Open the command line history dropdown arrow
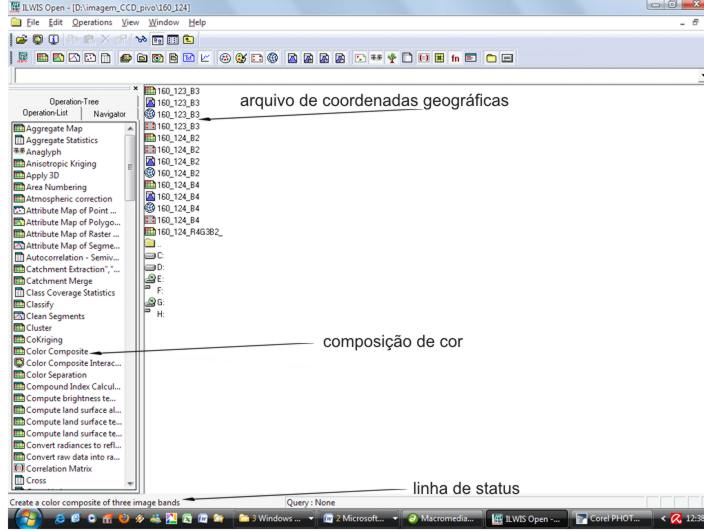704x531 pixels. click(700, 76)
